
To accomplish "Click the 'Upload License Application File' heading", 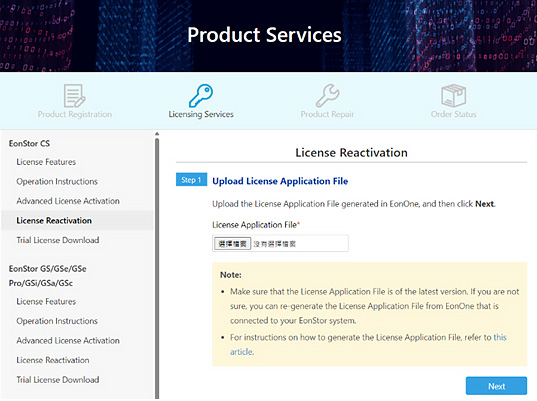I will [280, 181].
